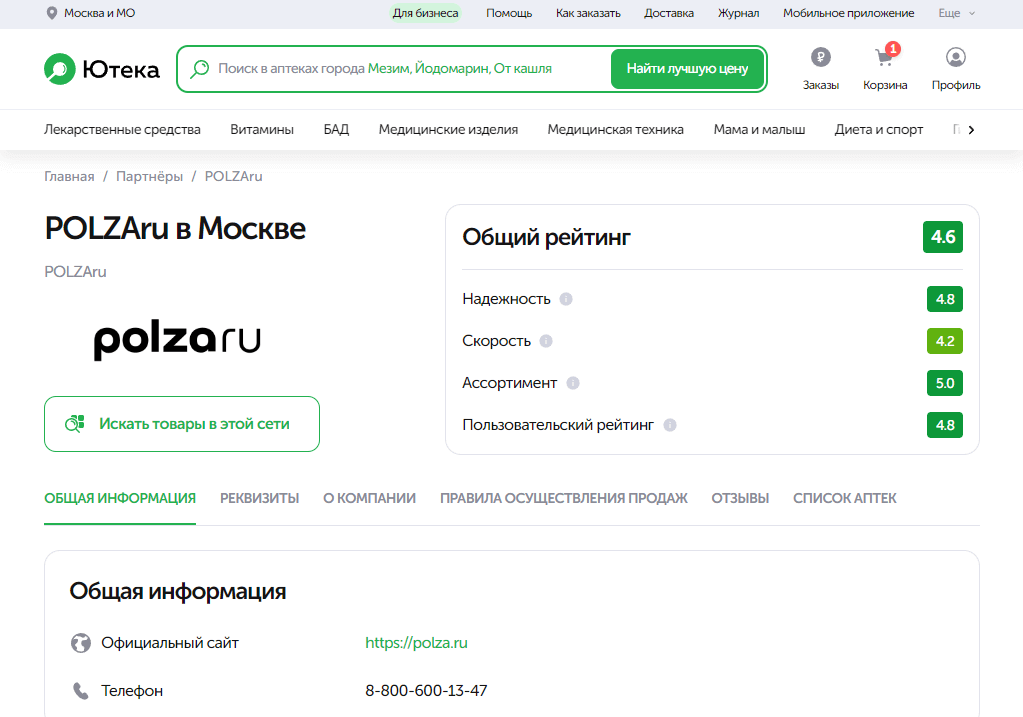Open ПРАВИЛА ОСУЩЕСТВЛЕНИЯ ПРОДАЖ tab
The height and width of the screenshot is (717, 1023).
(564, 498)
